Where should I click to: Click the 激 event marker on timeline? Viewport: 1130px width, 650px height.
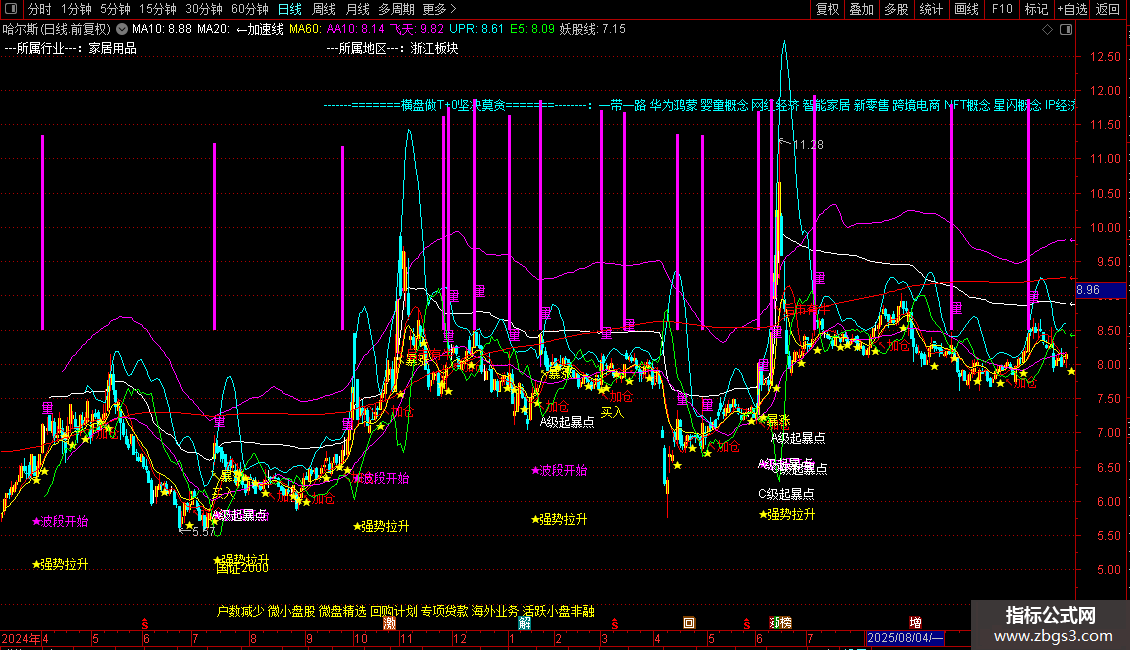[390, 623]
